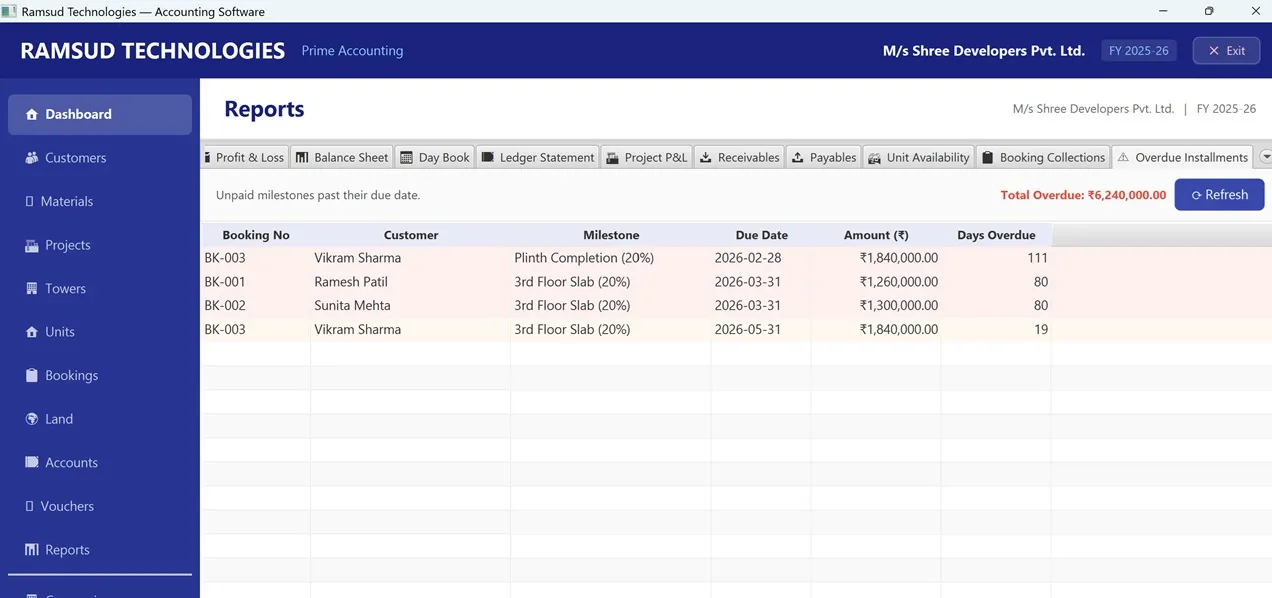Expand the tab overflow dropdown arrow
The height and width of the screenshot is (598, 1272).
tap(1266, 157)
